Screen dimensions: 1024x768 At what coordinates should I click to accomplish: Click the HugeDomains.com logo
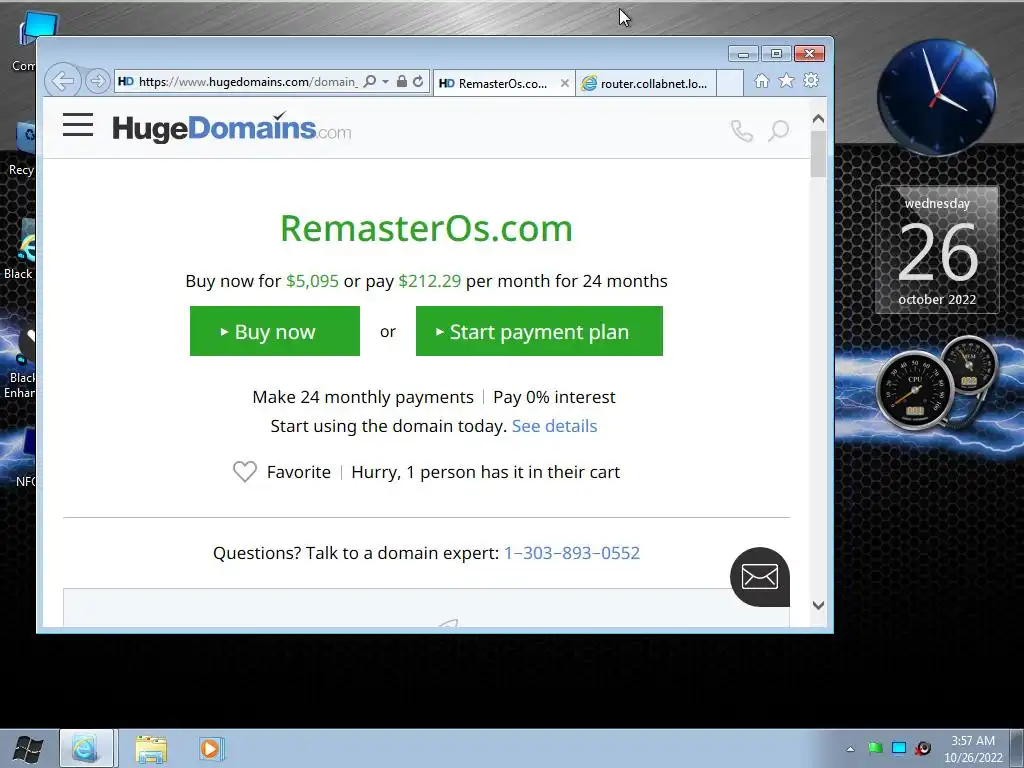232,128
